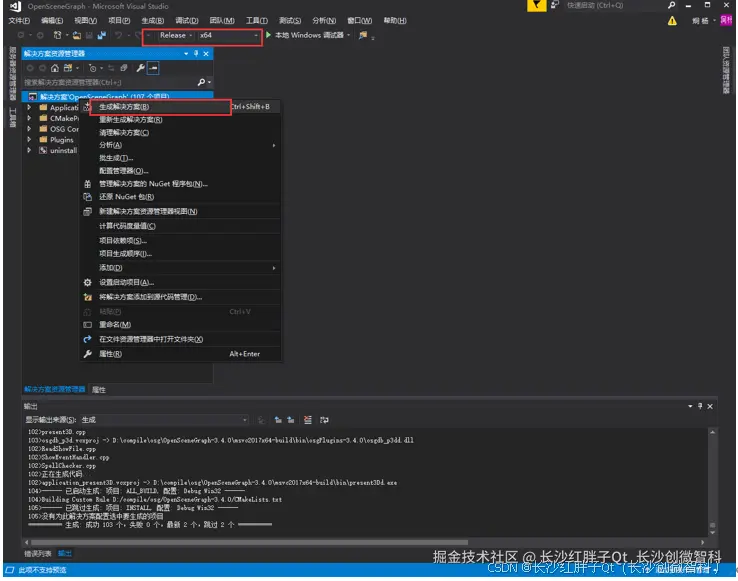Image resolution: width=738 pixels, height=581 pixels.
Task: Click the magenta account avatar
Action: click(x=726, y=20)
